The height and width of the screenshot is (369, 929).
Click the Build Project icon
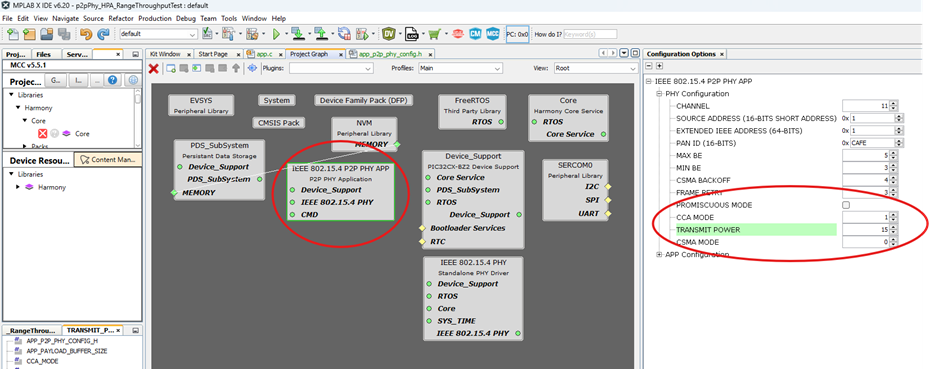[229, 34]
